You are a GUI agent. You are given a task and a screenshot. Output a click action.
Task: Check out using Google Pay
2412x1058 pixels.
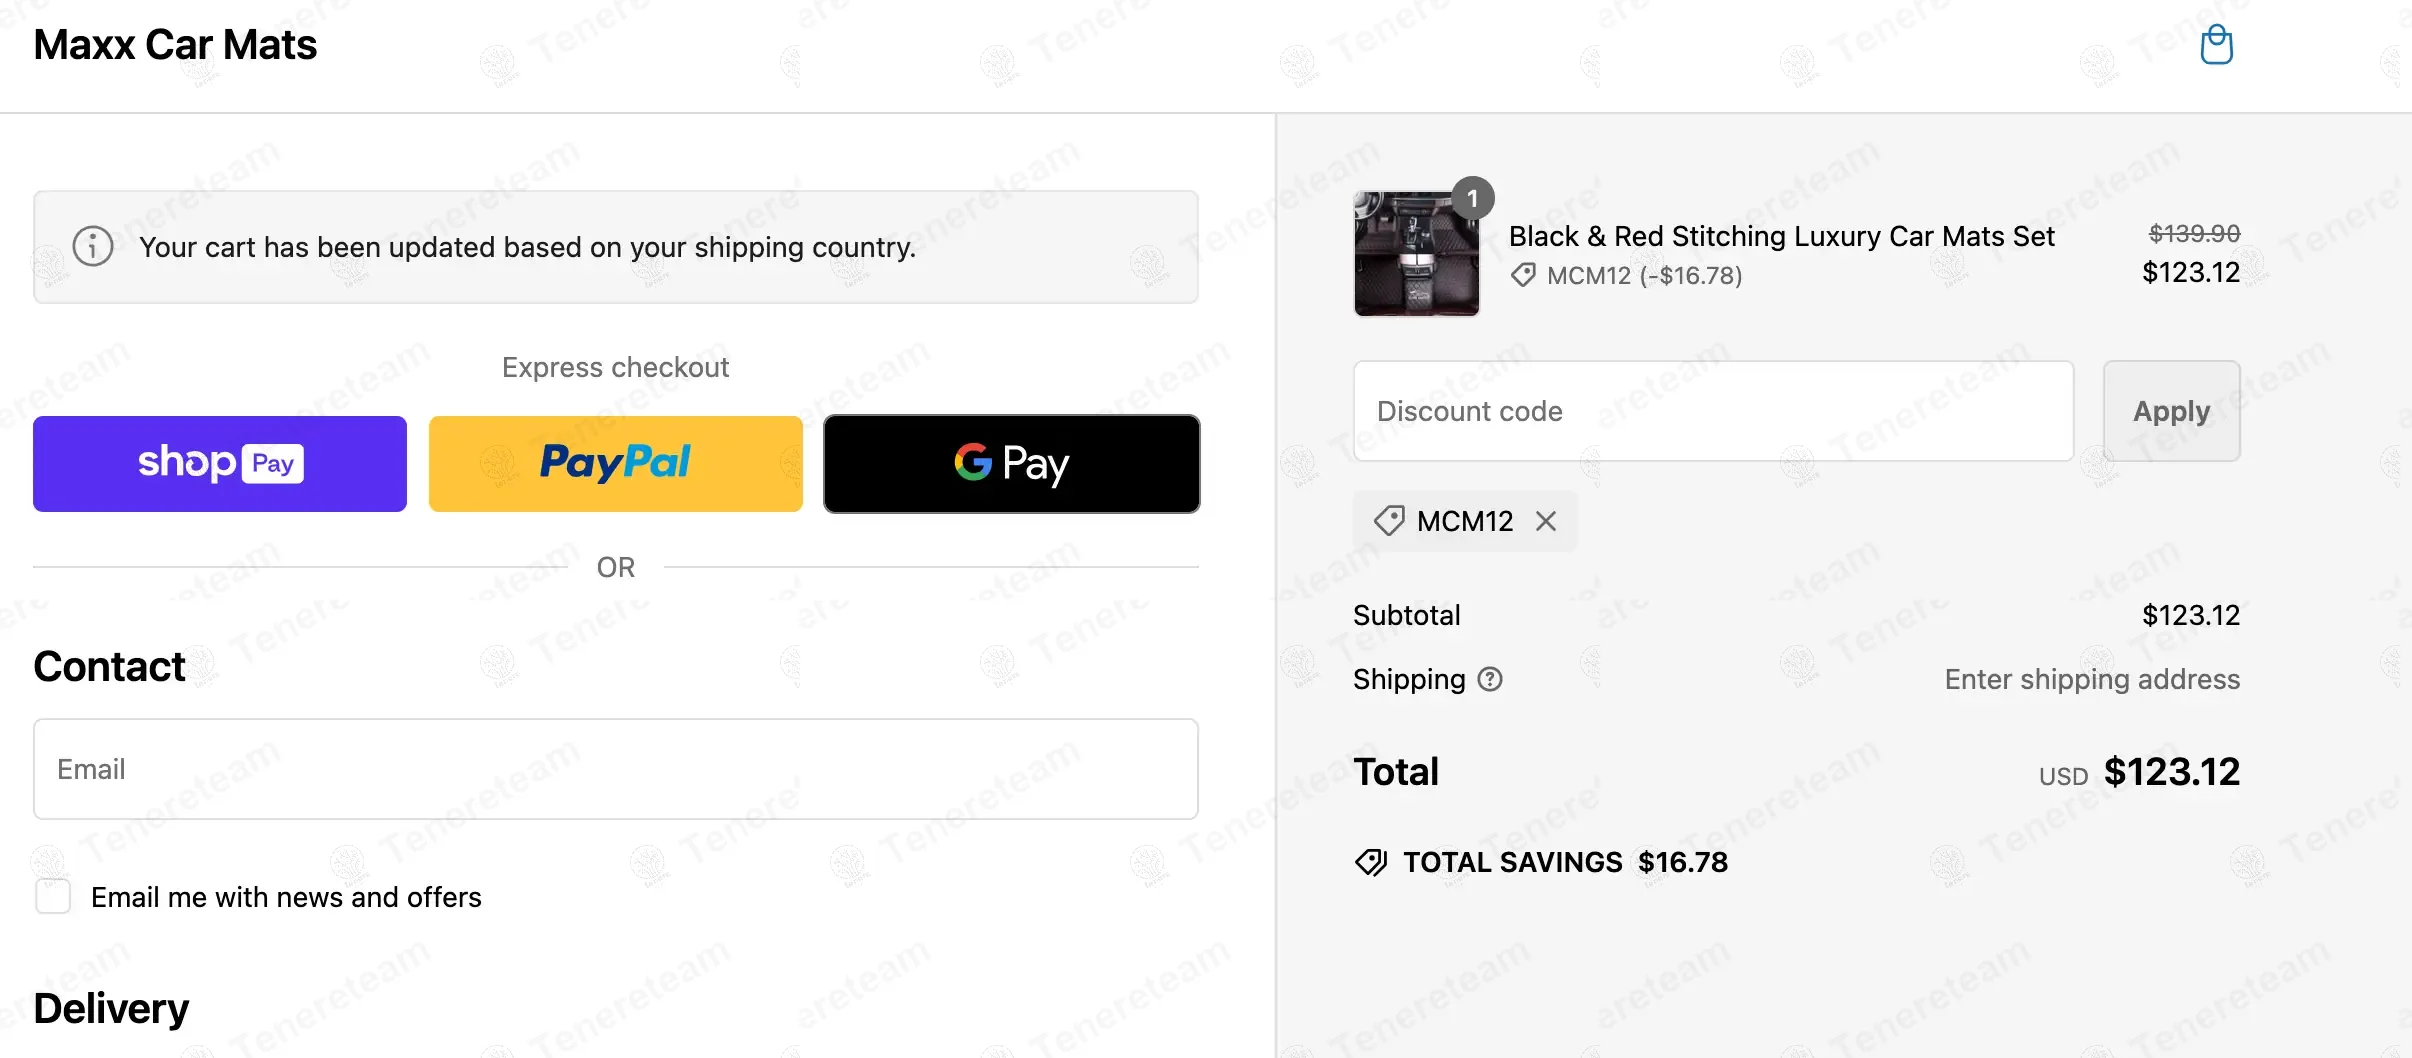1011,464
